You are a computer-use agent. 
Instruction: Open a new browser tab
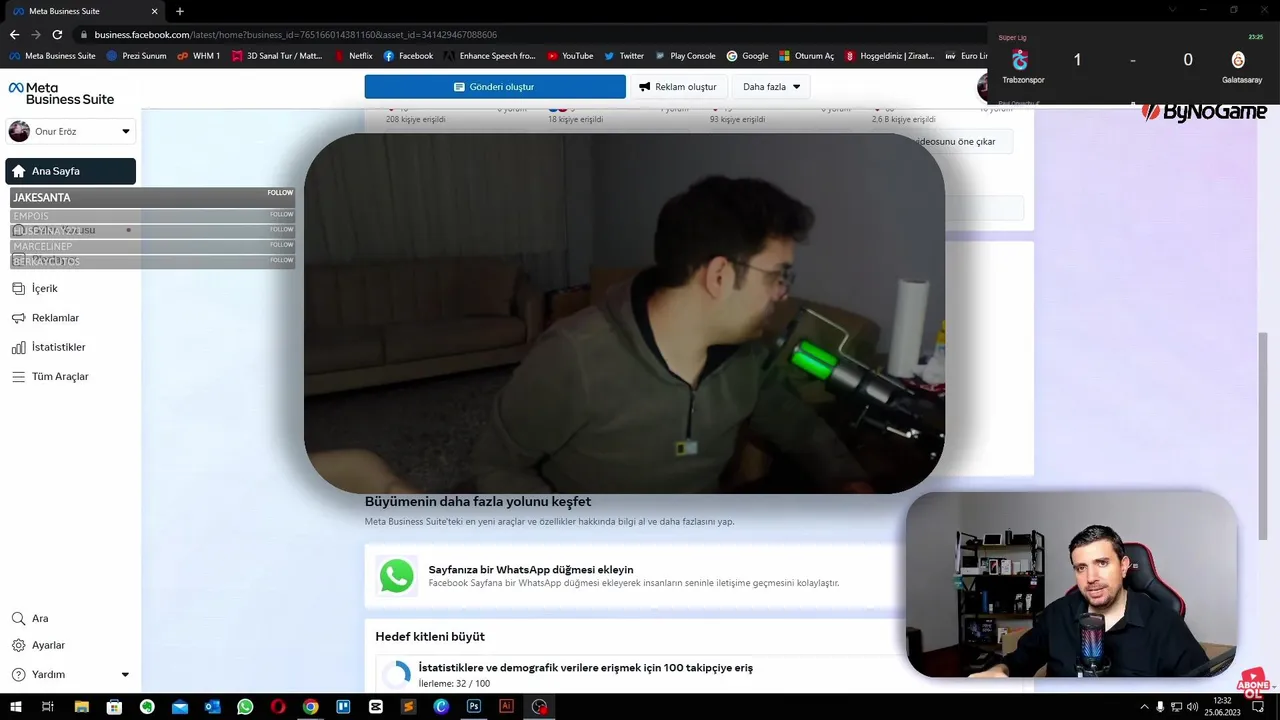[180, 11]
